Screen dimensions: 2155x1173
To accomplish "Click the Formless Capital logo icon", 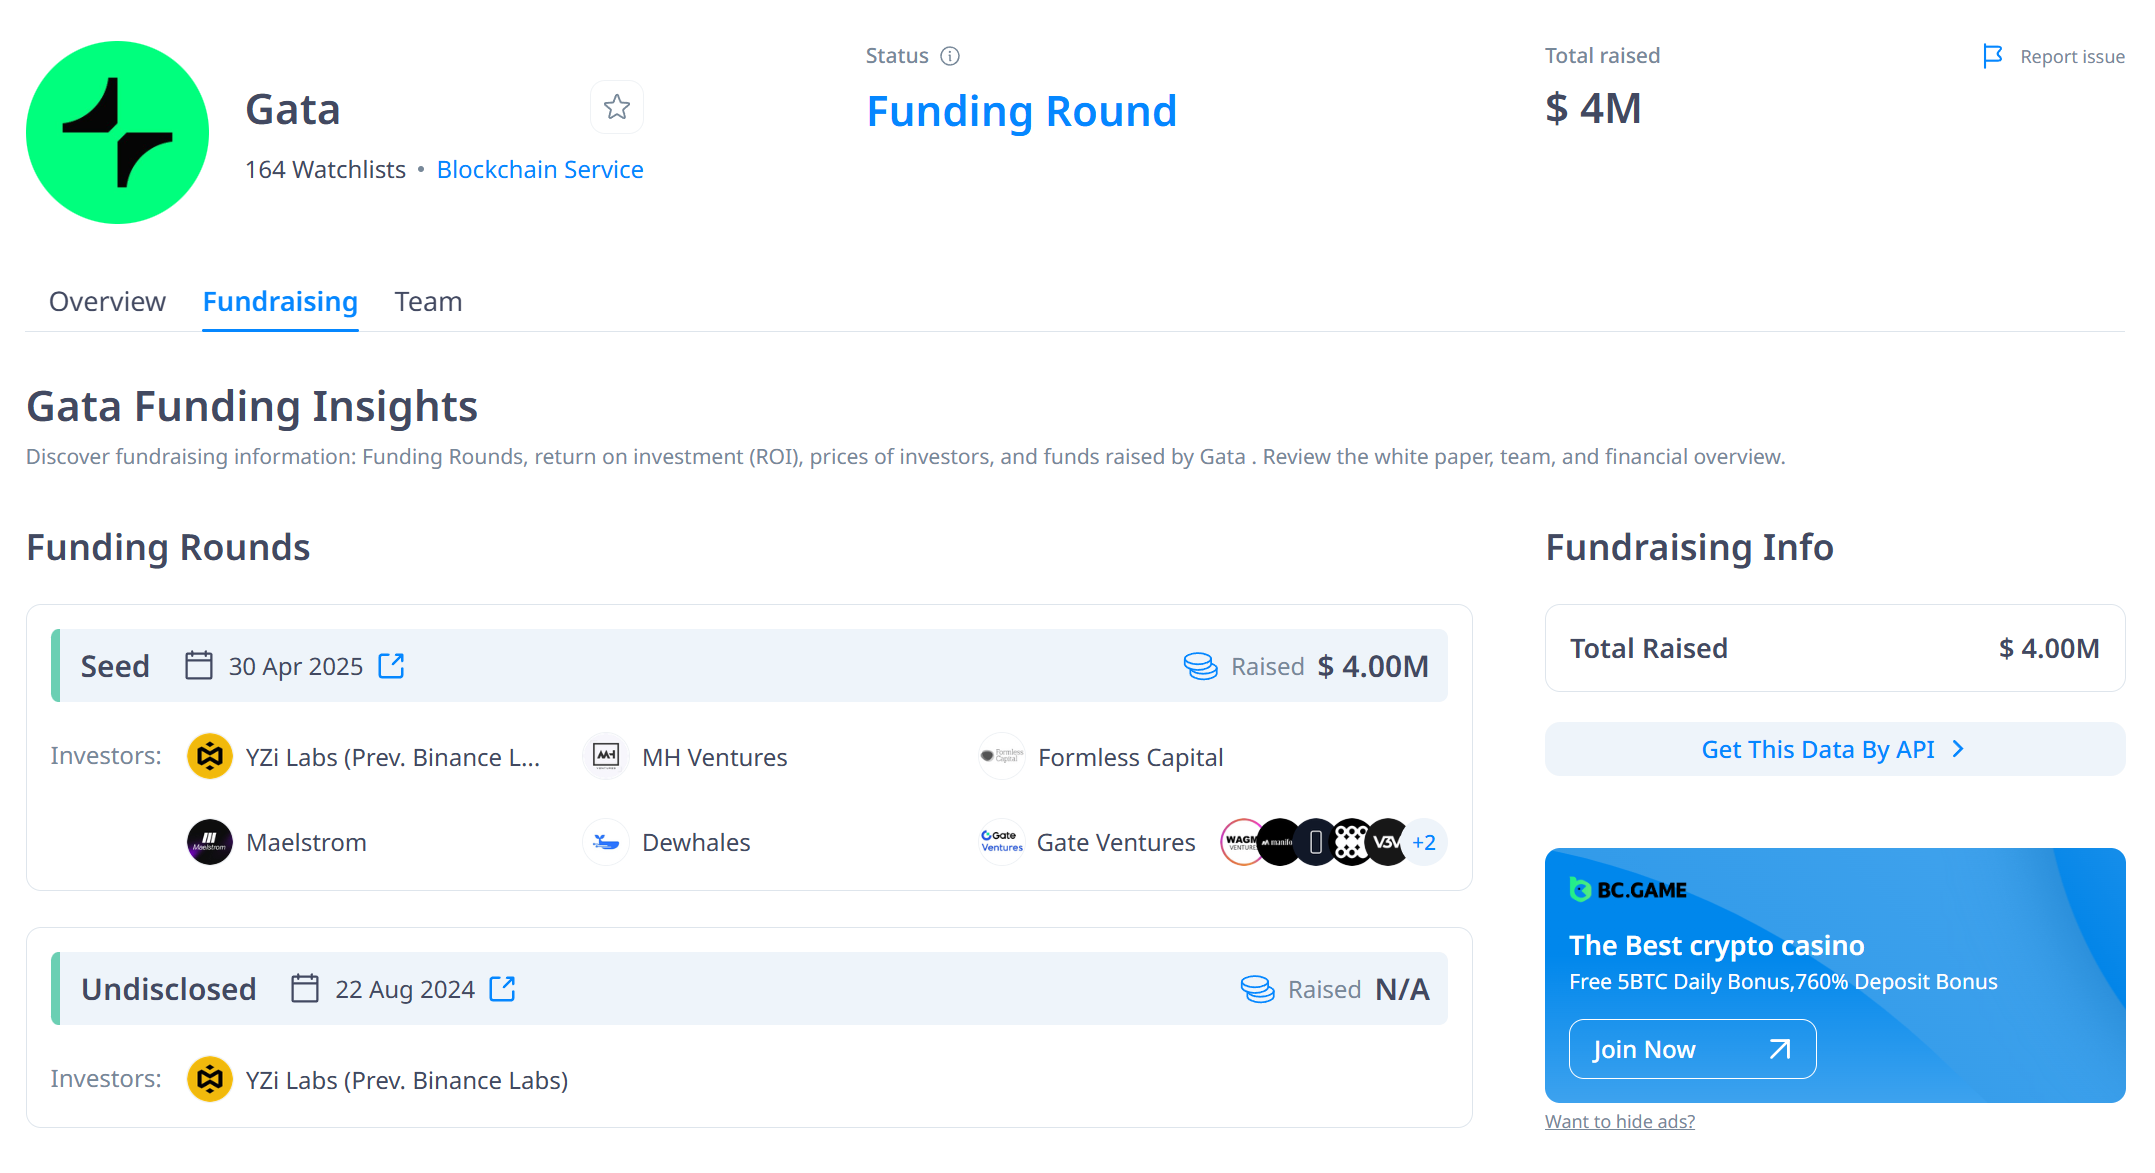I will click(x=1002, y=757).
